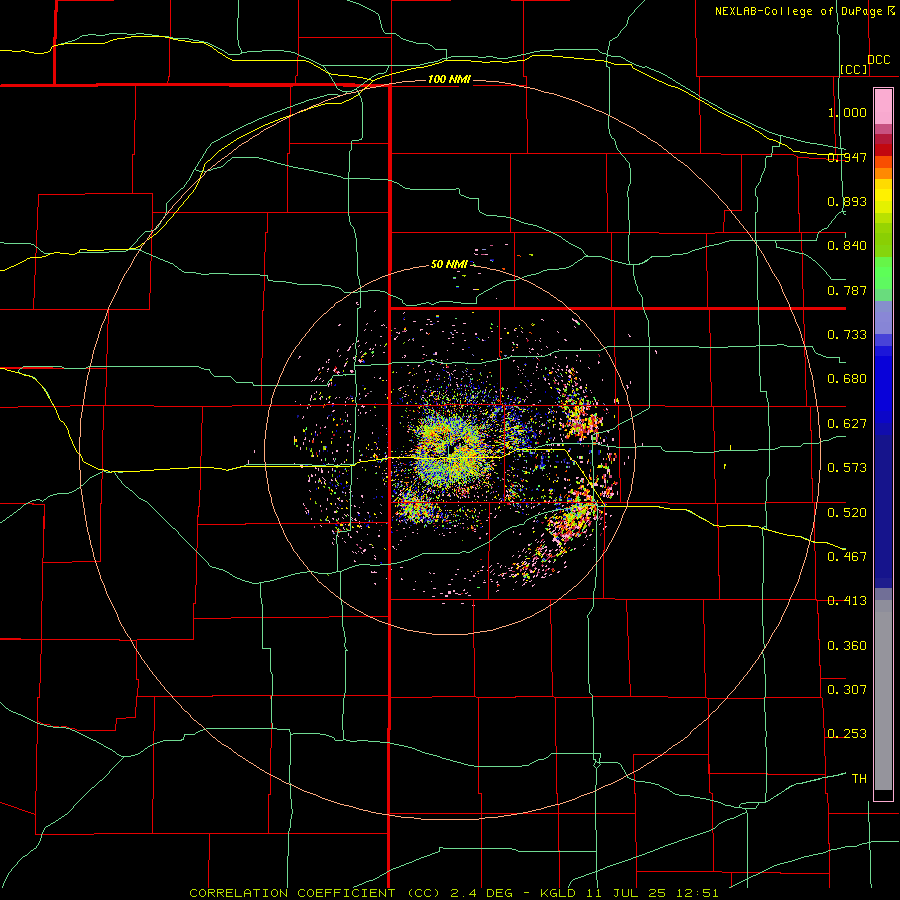Click the 0.787 scale value
Image resolution: width=900 pixels, height=900 pixels.
pyautogui.click(x=847, y=290)
